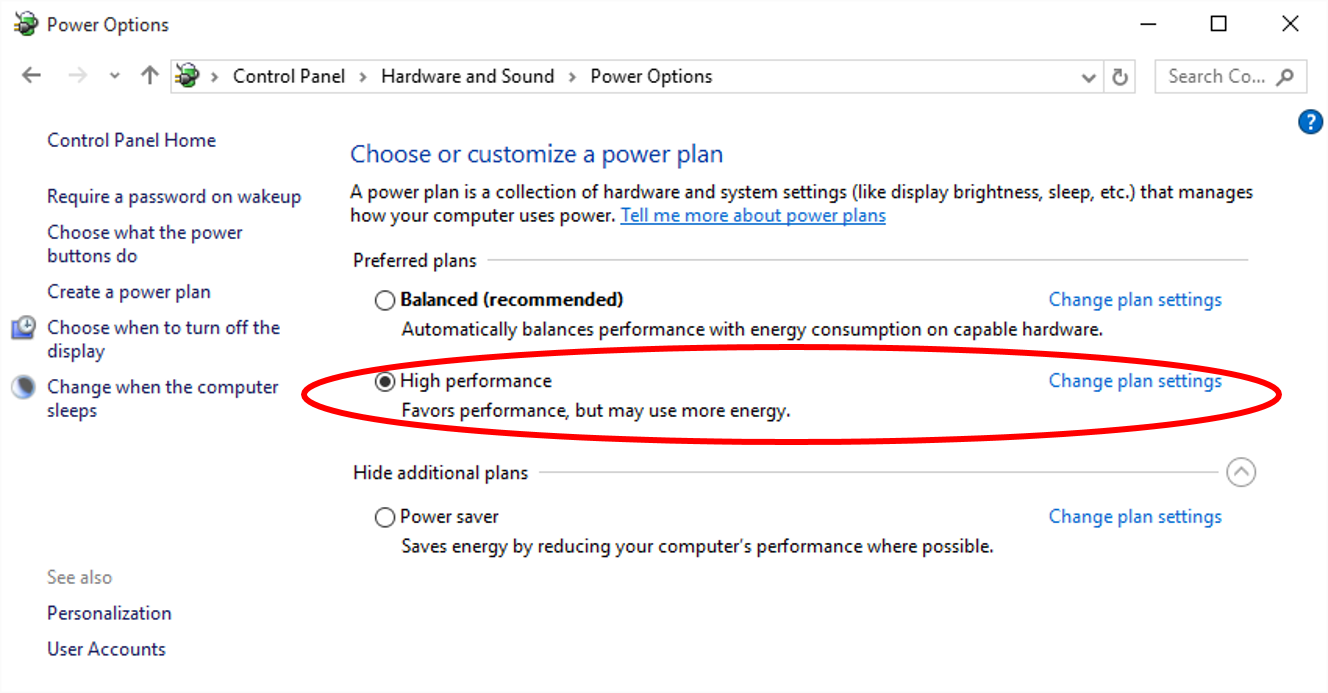Collapse additional plans with the chevron button
Screen dimensions: 1328x693
pos(1240,472)
